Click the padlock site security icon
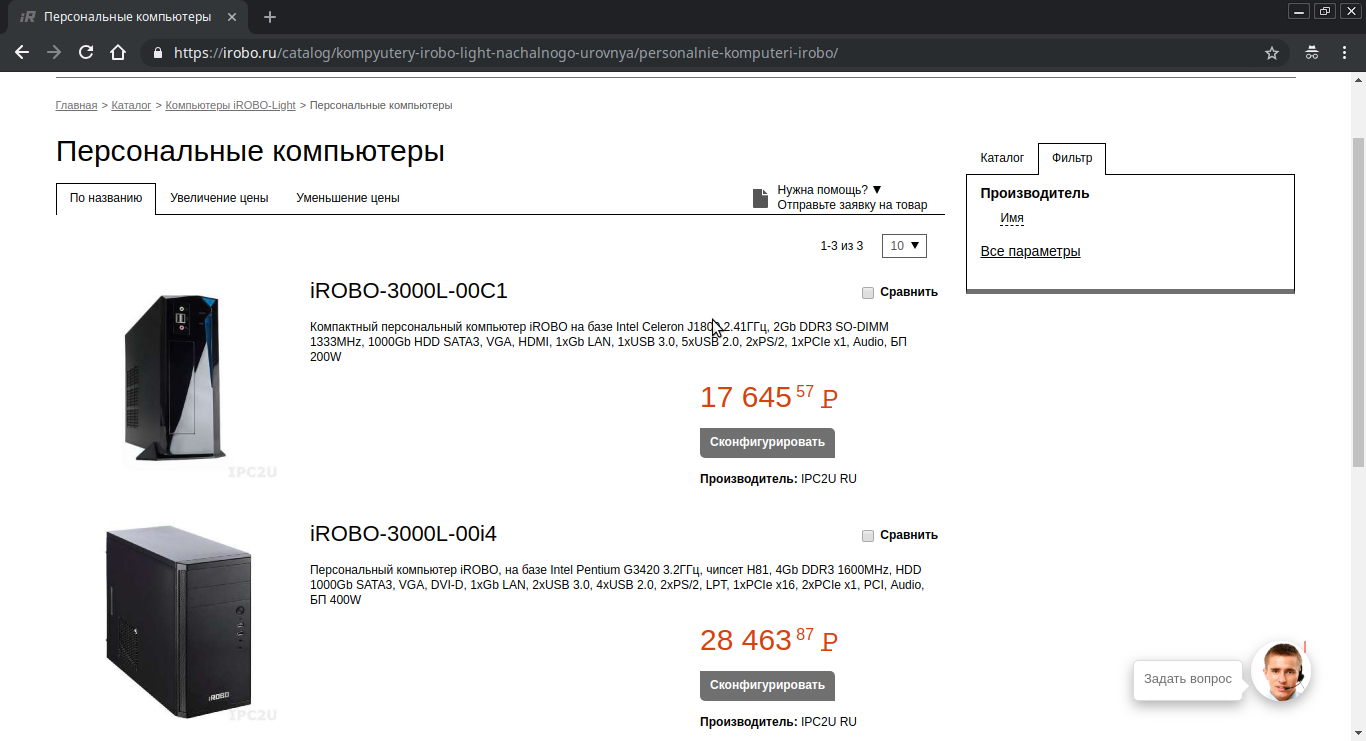 coord(157,53)
